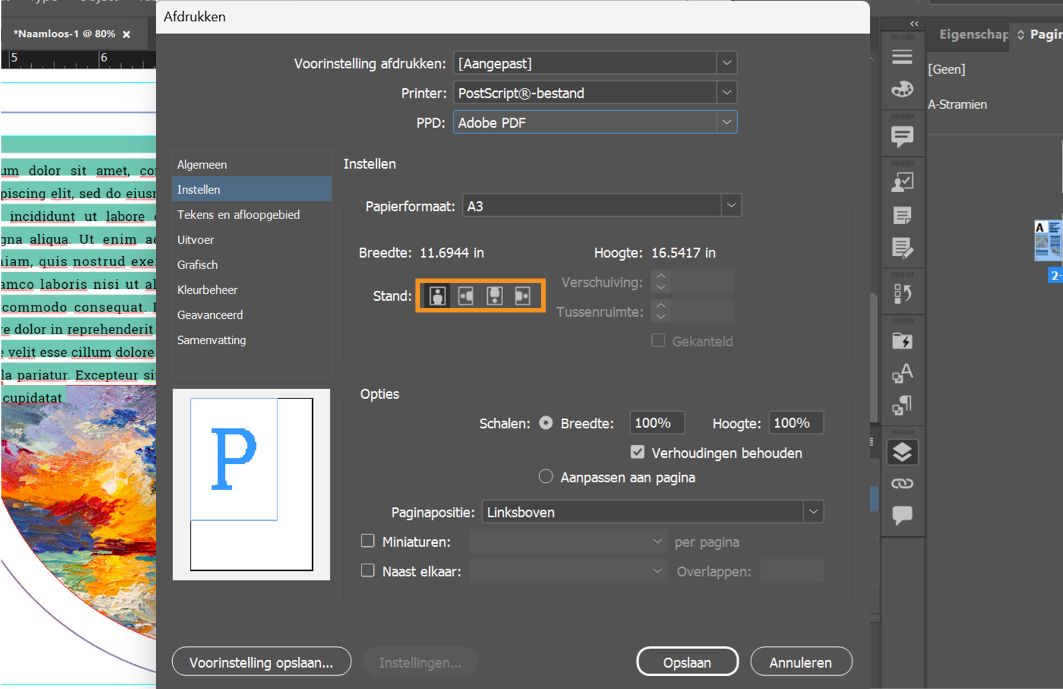Open the color palette Swatches icon
Image resolution: width=1063 pixels, height=689 pixels.
pyautogui.click(x=902, y=89)
